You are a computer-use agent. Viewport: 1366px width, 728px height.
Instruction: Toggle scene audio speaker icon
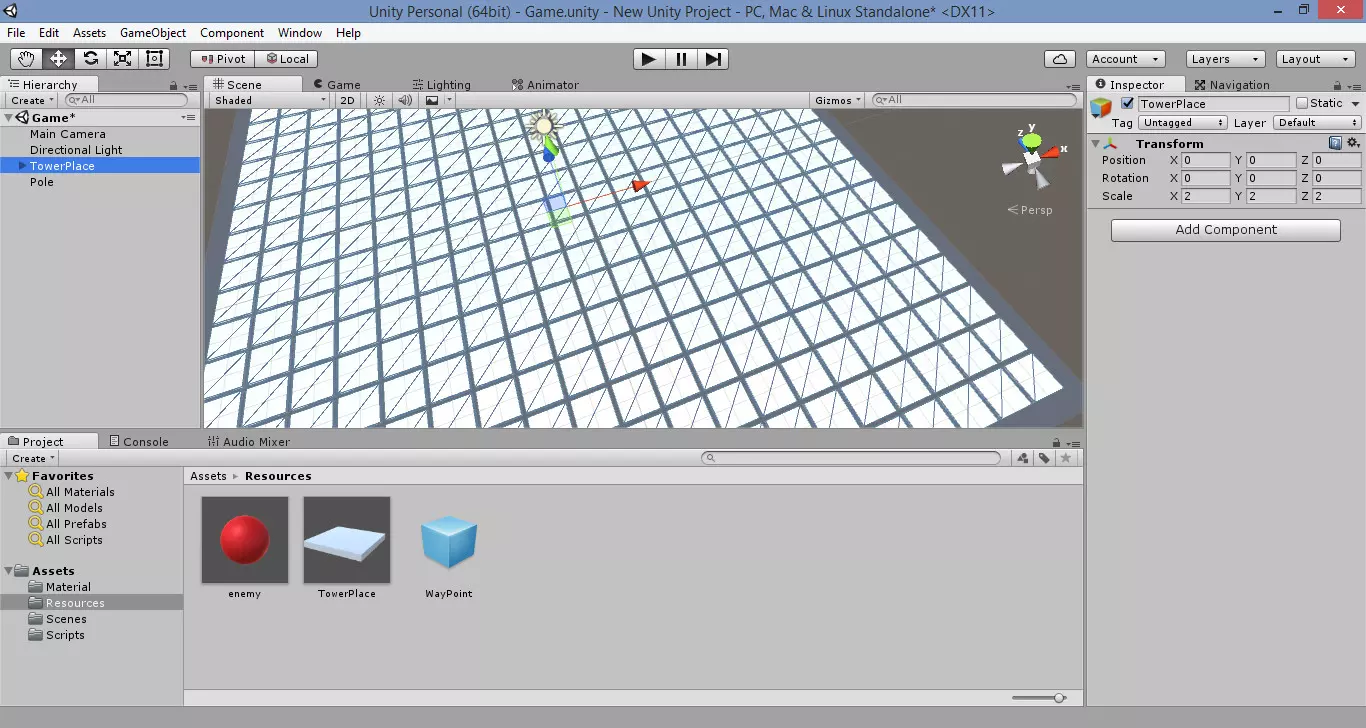pyautogui.click(x=405, y=100)
